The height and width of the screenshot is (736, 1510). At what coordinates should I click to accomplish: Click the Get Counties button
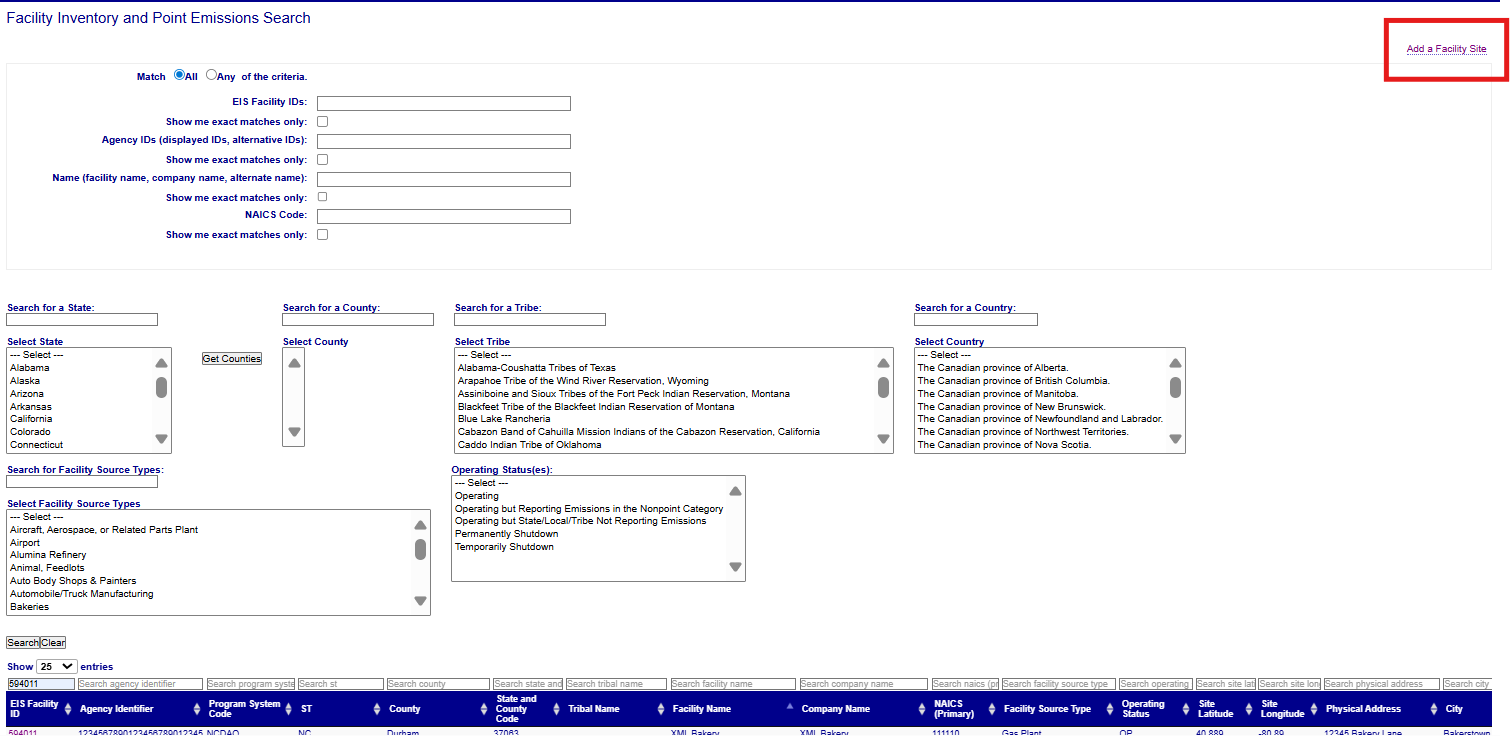coord(232,359)
